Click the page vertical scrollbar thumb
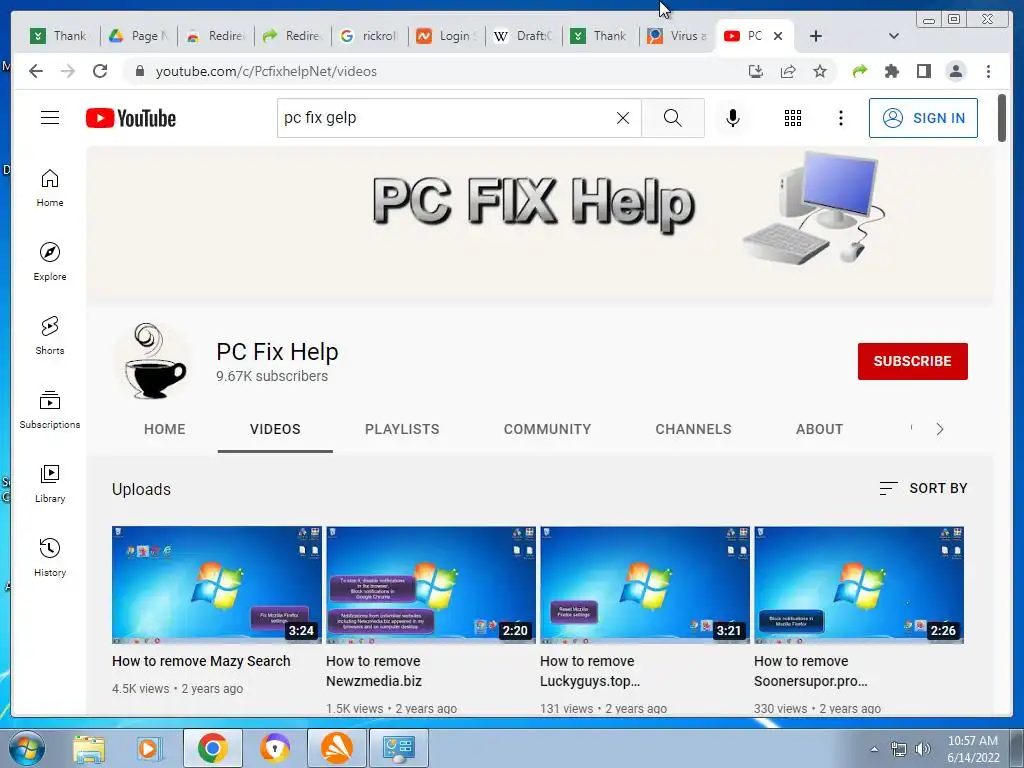Screen dimensions: 1024x768 tap(1002, 118)
